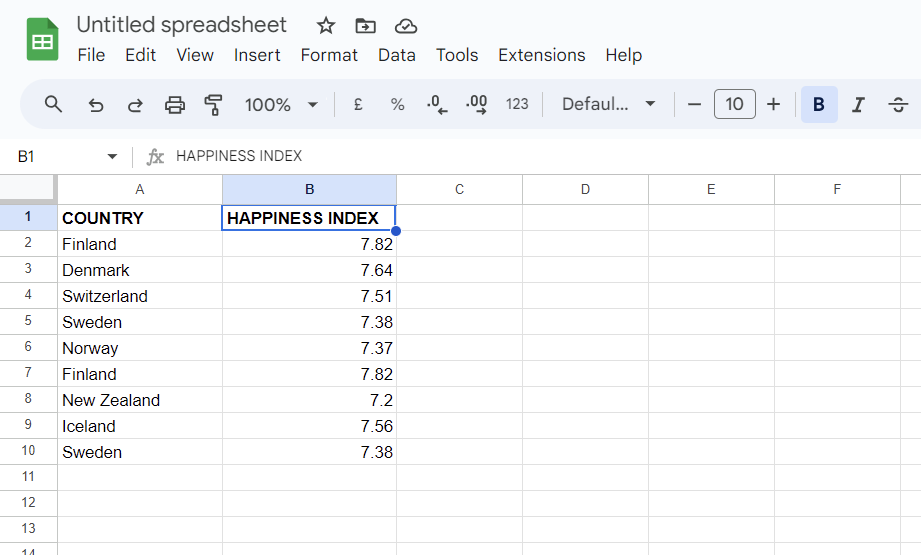Format as currency with the £ button
The width and height of the screenshot is (921, 555).
(x=358, y=104)
